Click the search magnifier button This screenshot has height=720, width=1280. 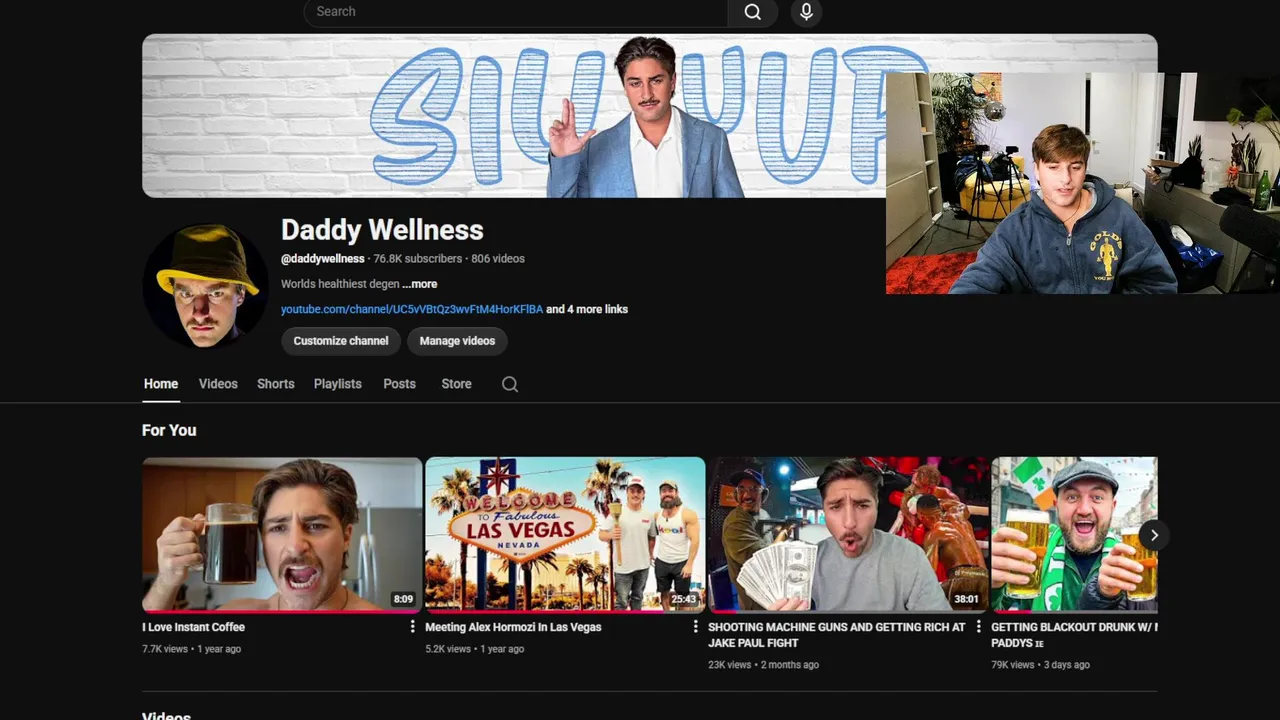pos(753,12)
